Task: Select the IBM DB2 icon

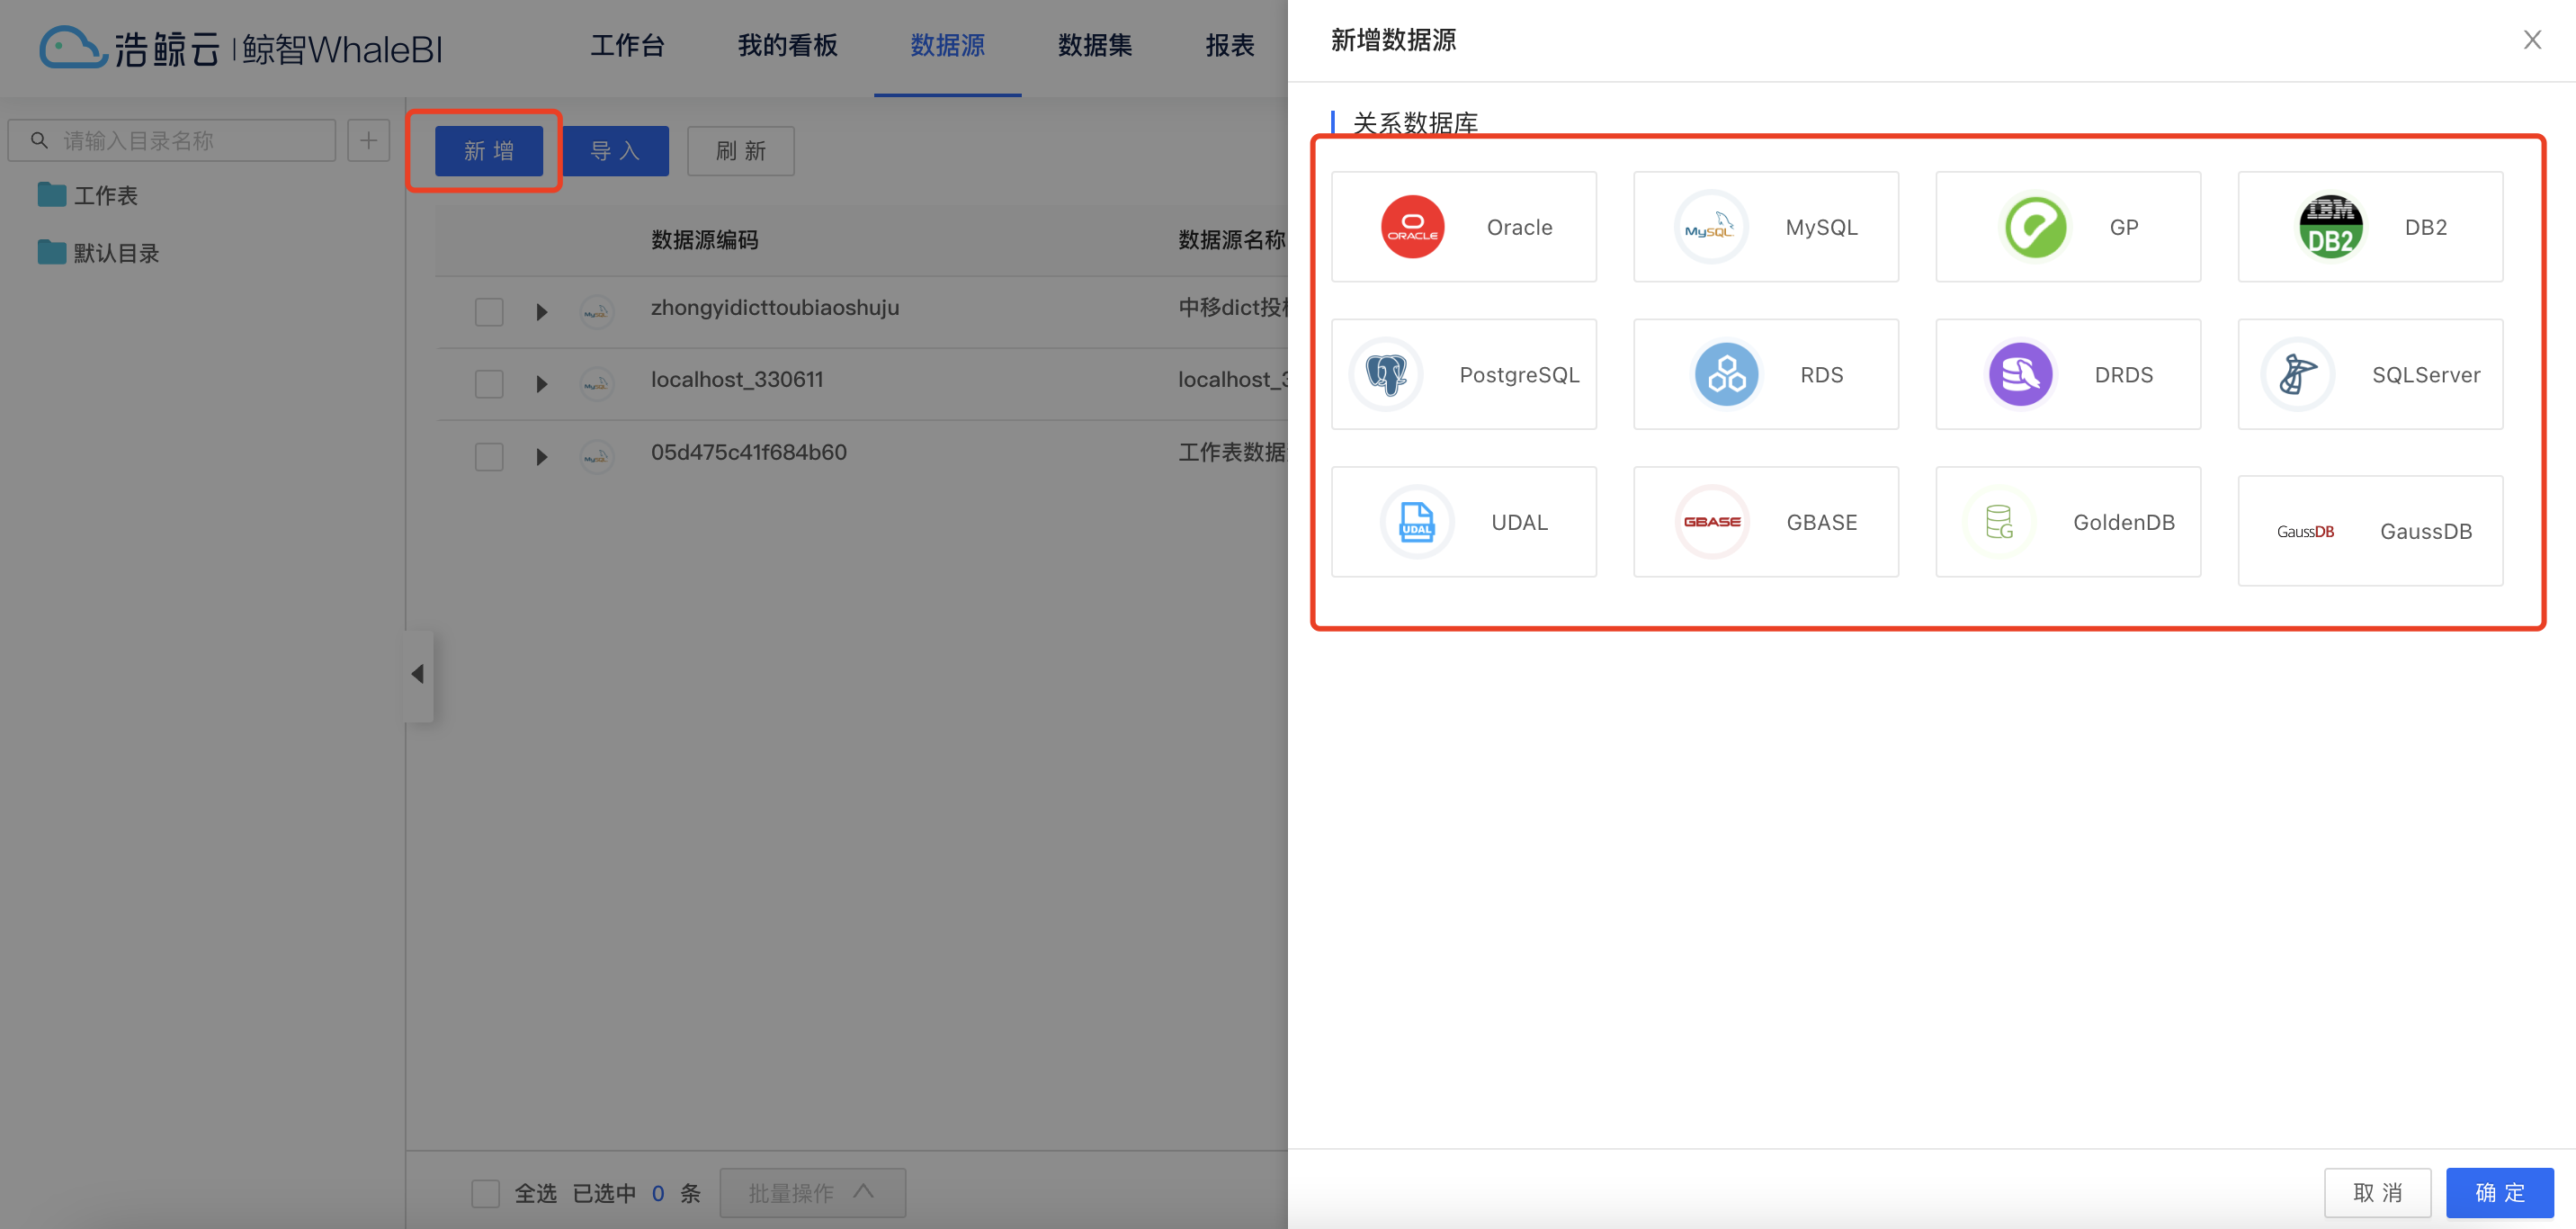Action: coord(2330,227)
